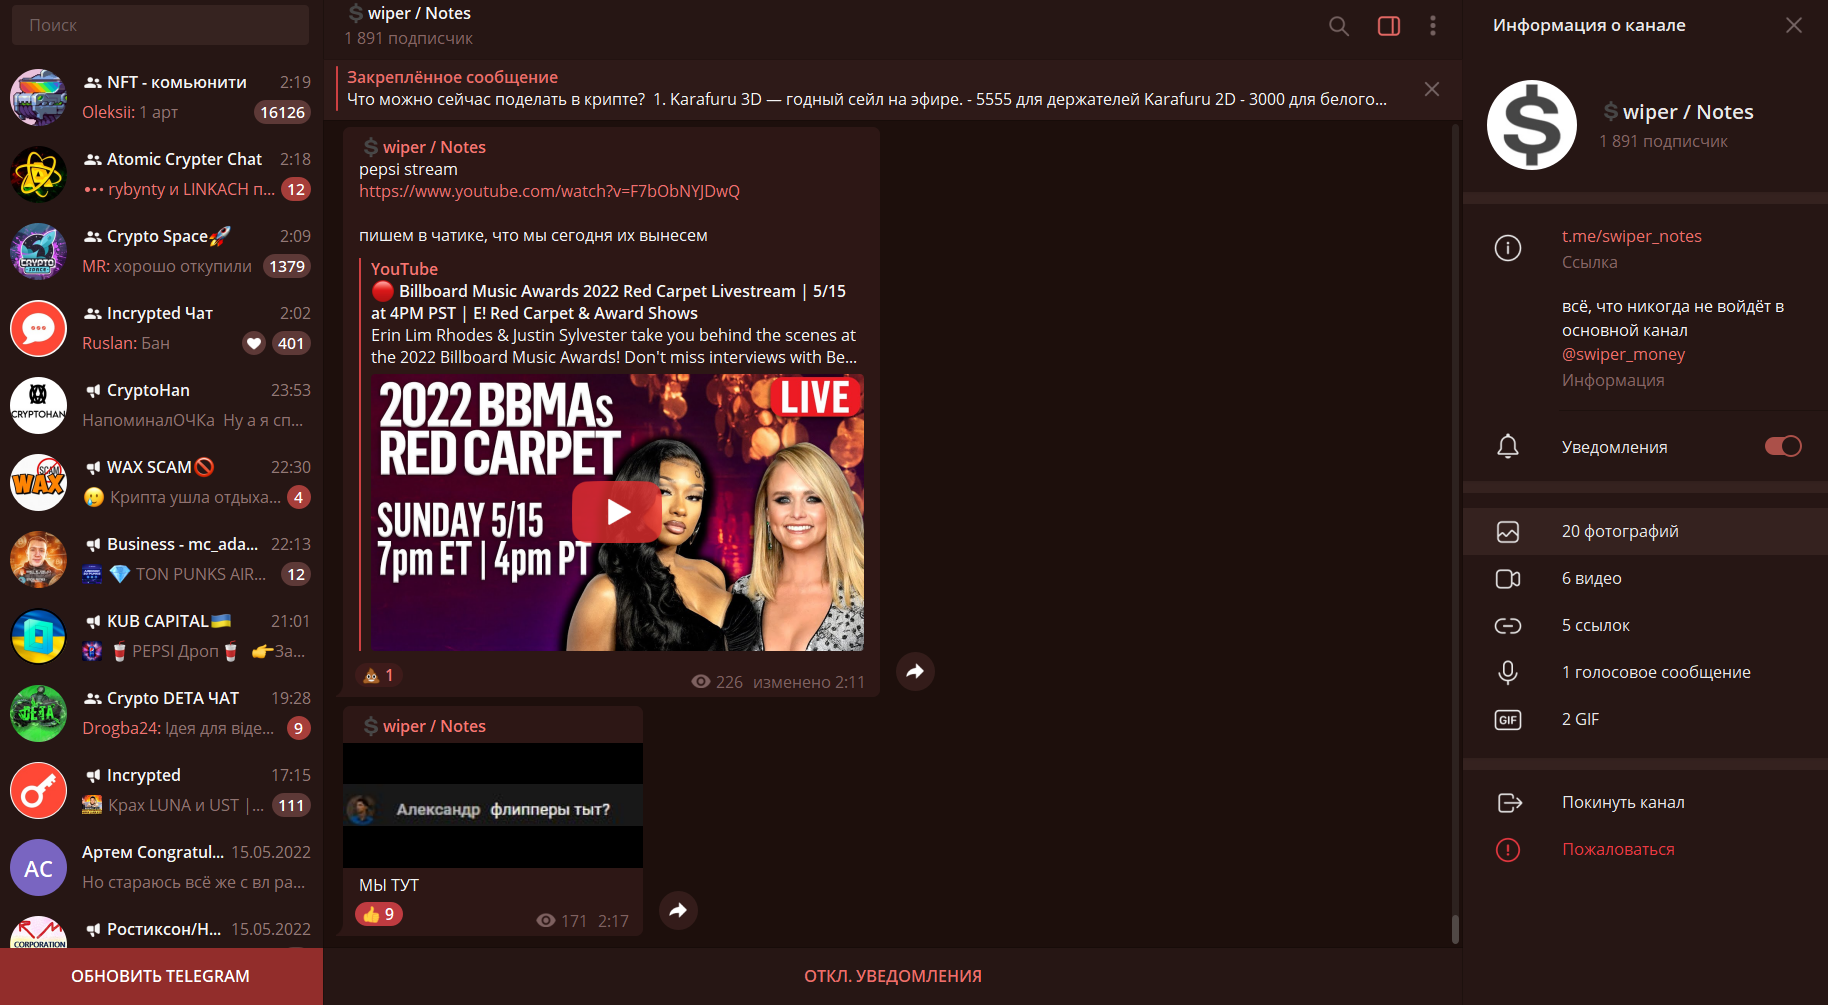Open the t.me/swiper_notes link

click(1632, 236)
